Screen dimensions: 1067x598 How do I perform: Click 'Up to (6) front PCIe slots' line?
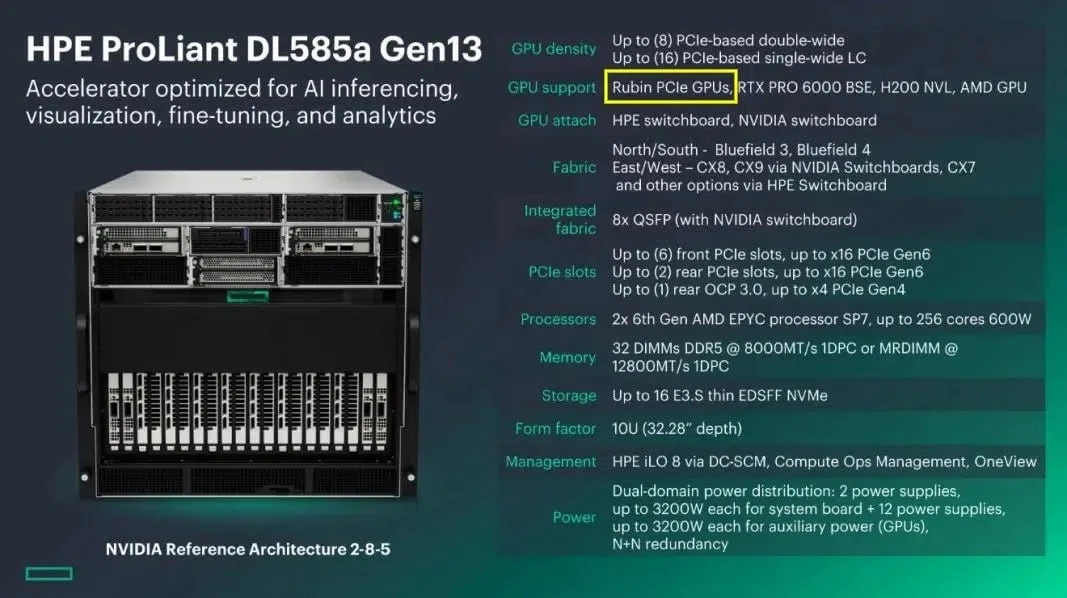pyautogui.click(x=771, y=254)
